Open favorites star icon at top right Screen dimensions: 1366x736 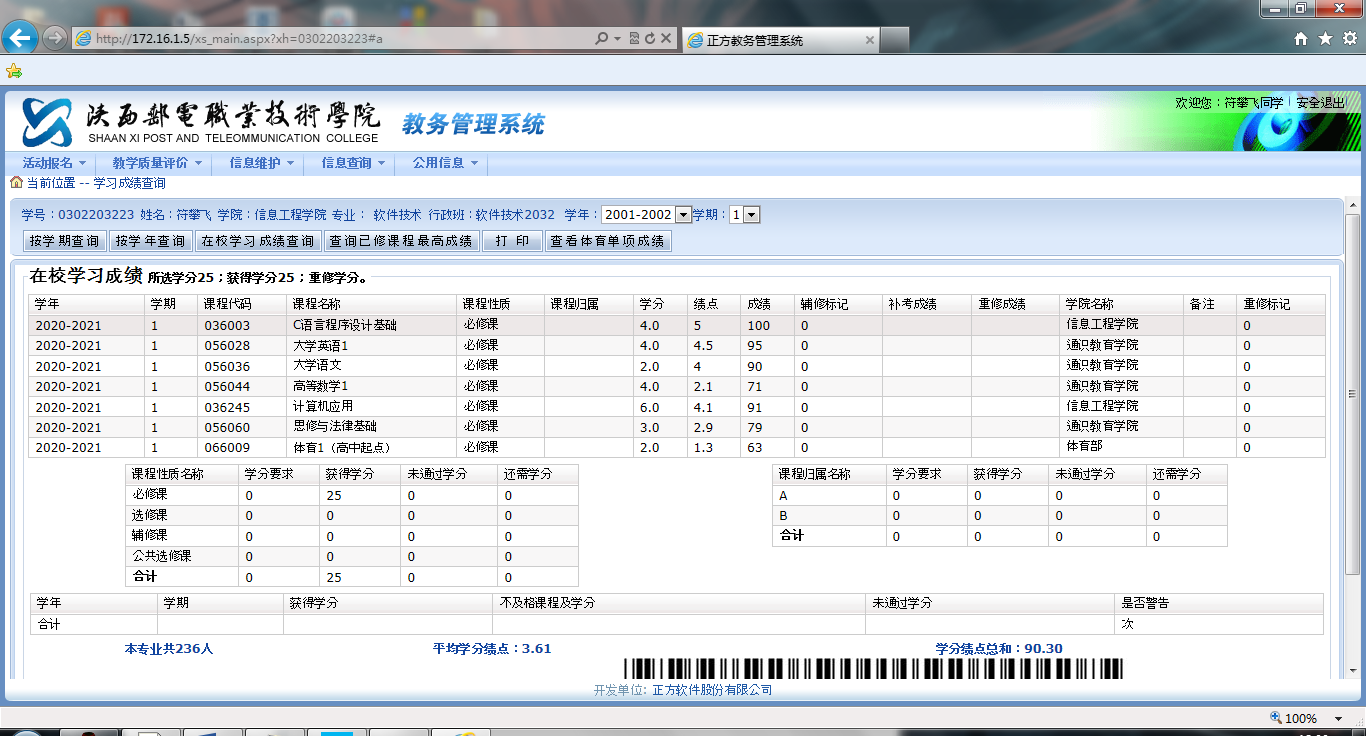click(x=1325, y=39)
